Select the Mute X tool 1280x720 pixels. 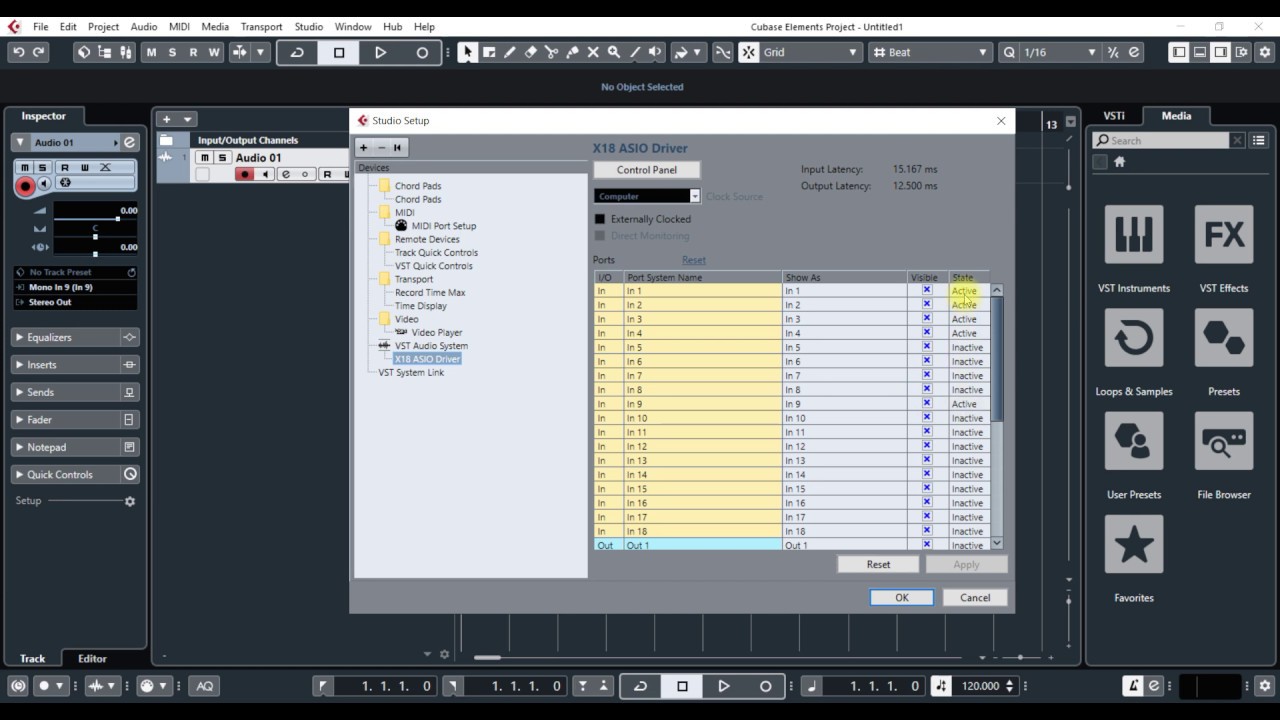tap(593, 52)
